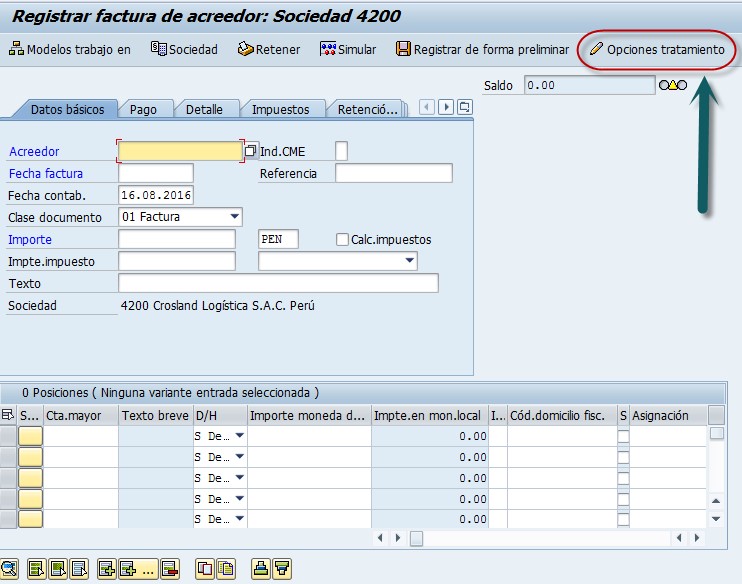Click the Delete row icon
742x584 pixels.
click(170, 568)
